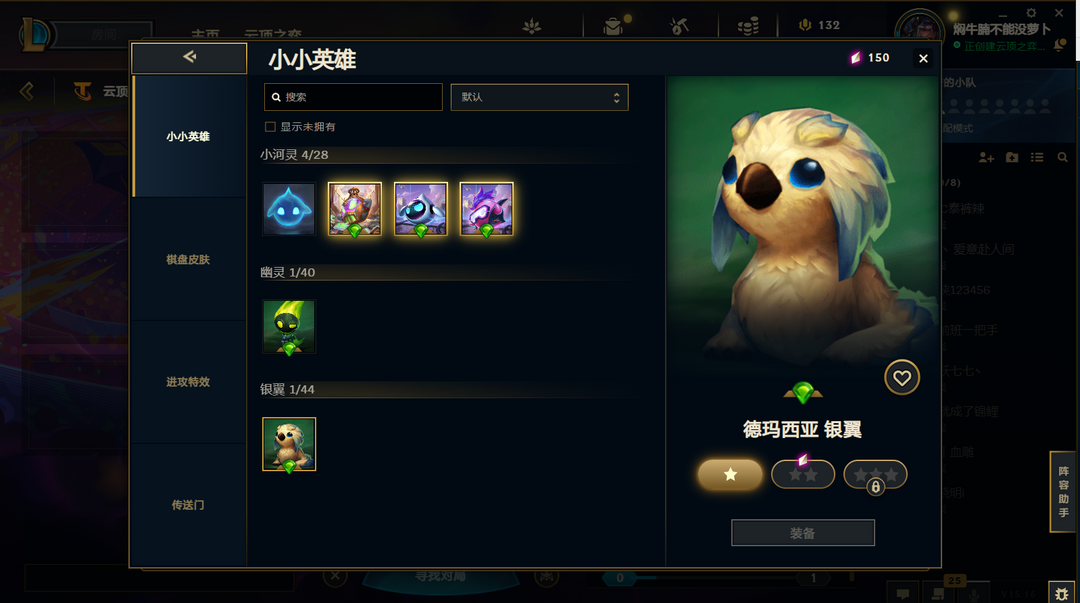Switch to the 进攻特效 tab
Viewport: 1080px width, 603px height.
[x=188, y=382]
